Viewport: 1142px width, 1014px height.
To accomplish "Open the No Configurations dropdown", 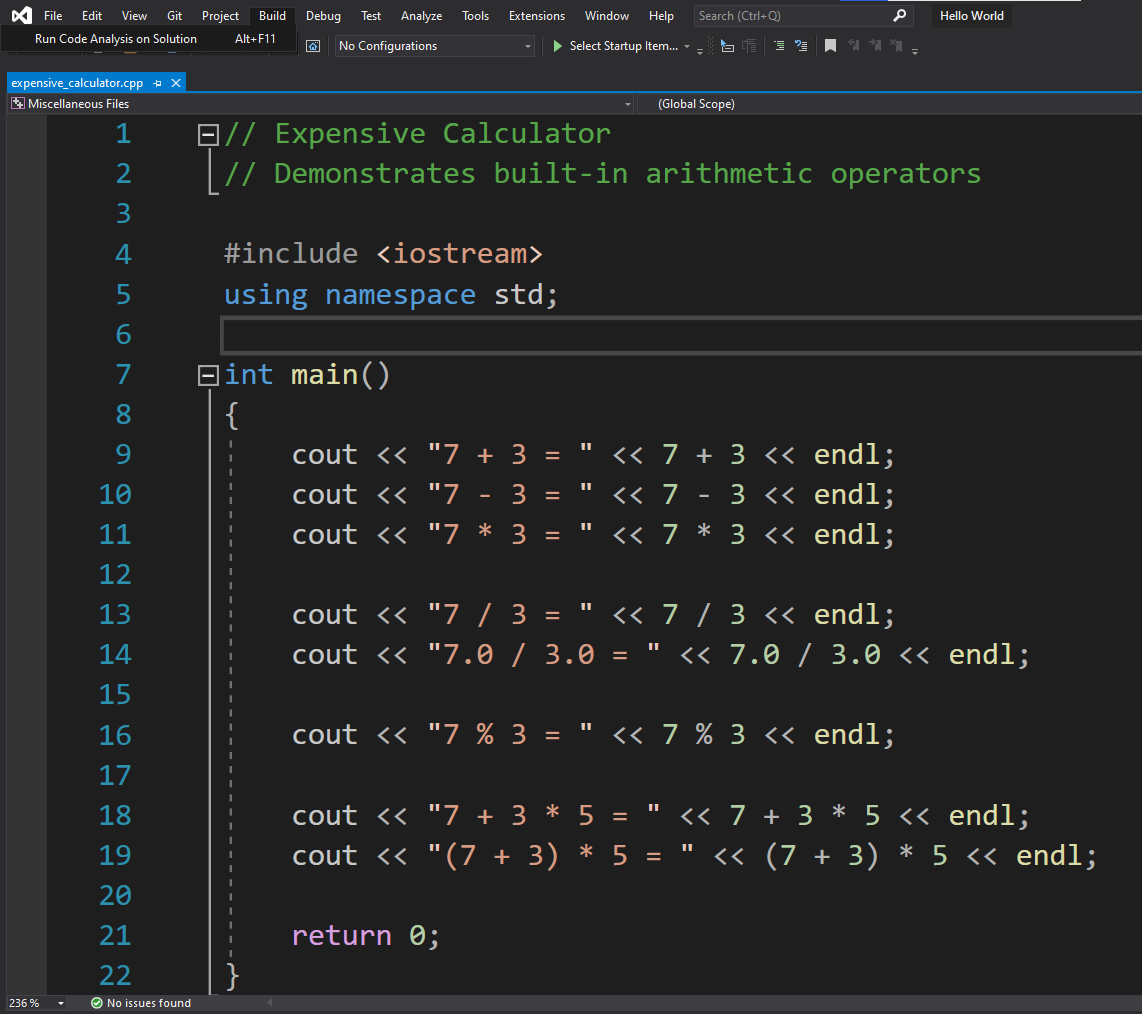I will coord(435,46).
